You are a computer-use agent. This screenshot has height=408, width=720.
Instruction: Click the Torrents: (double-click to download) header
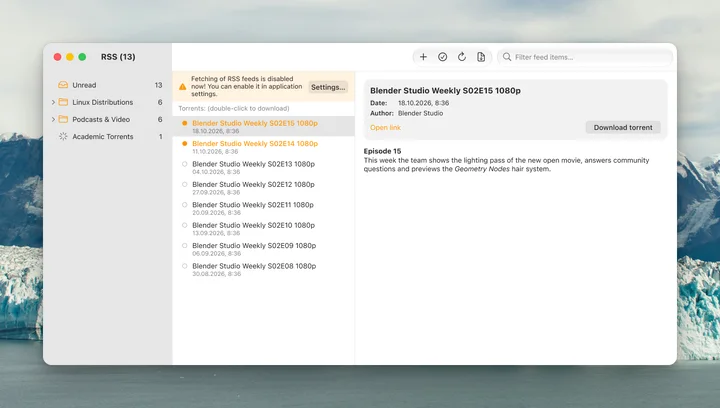click(234, 108)
